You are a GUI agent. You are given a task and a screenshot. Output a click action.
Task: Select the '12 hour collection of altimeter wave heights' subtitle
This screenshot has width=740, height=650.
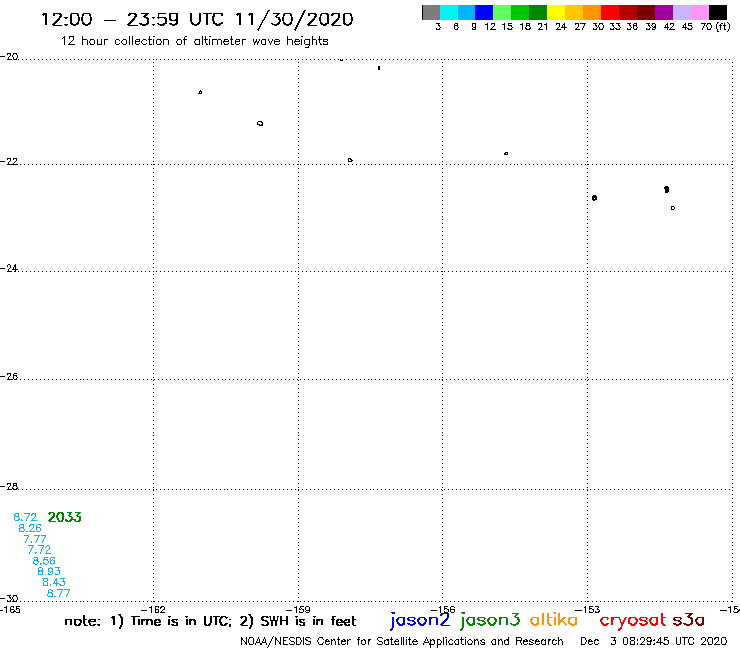[194, 41]
